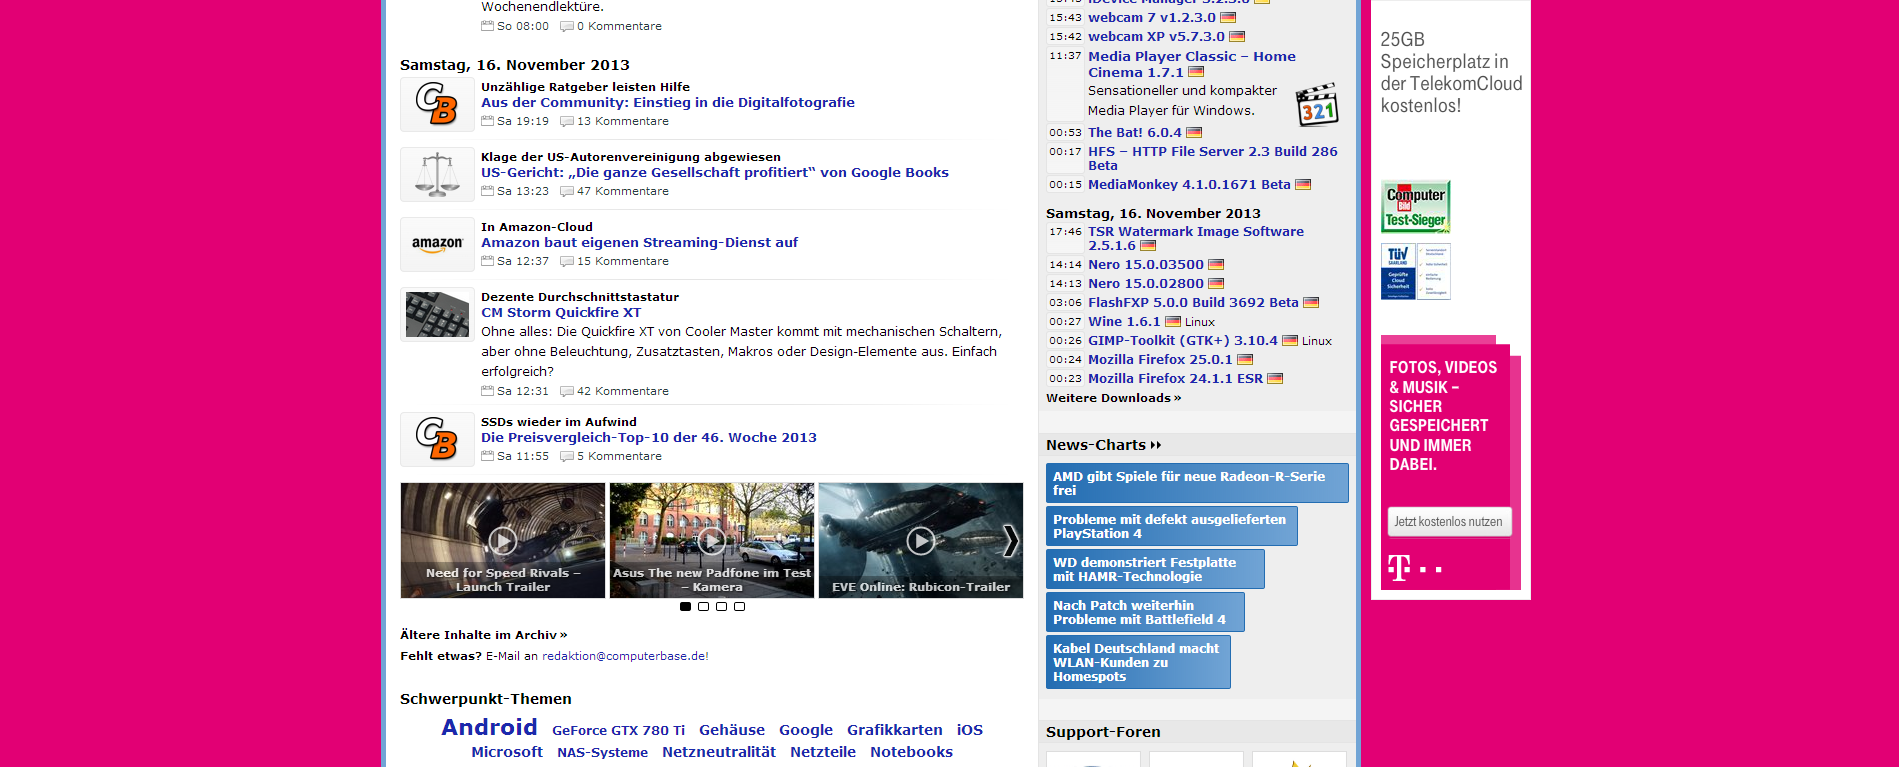Open the defekt ausgelieferten PlayStation 4 chart bar

coord(1172,526)
